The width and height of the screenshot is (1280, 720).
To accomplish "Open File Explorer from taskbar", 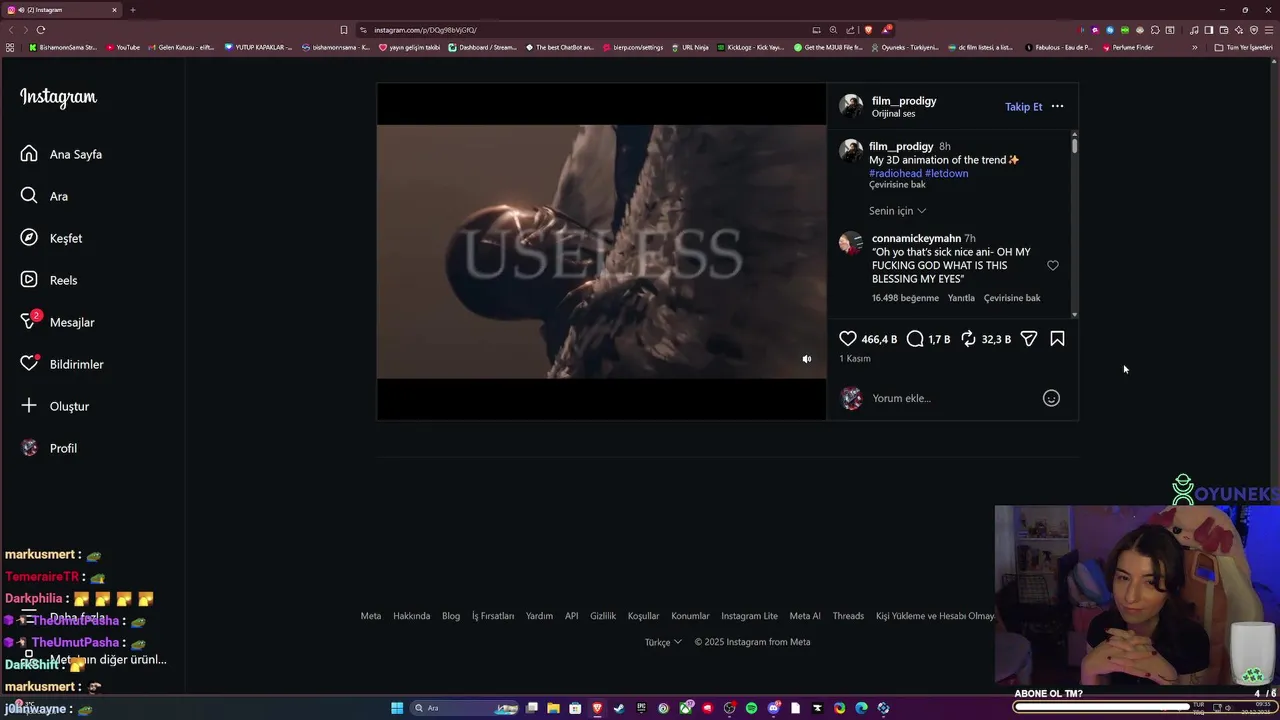I will pos(553,708).
